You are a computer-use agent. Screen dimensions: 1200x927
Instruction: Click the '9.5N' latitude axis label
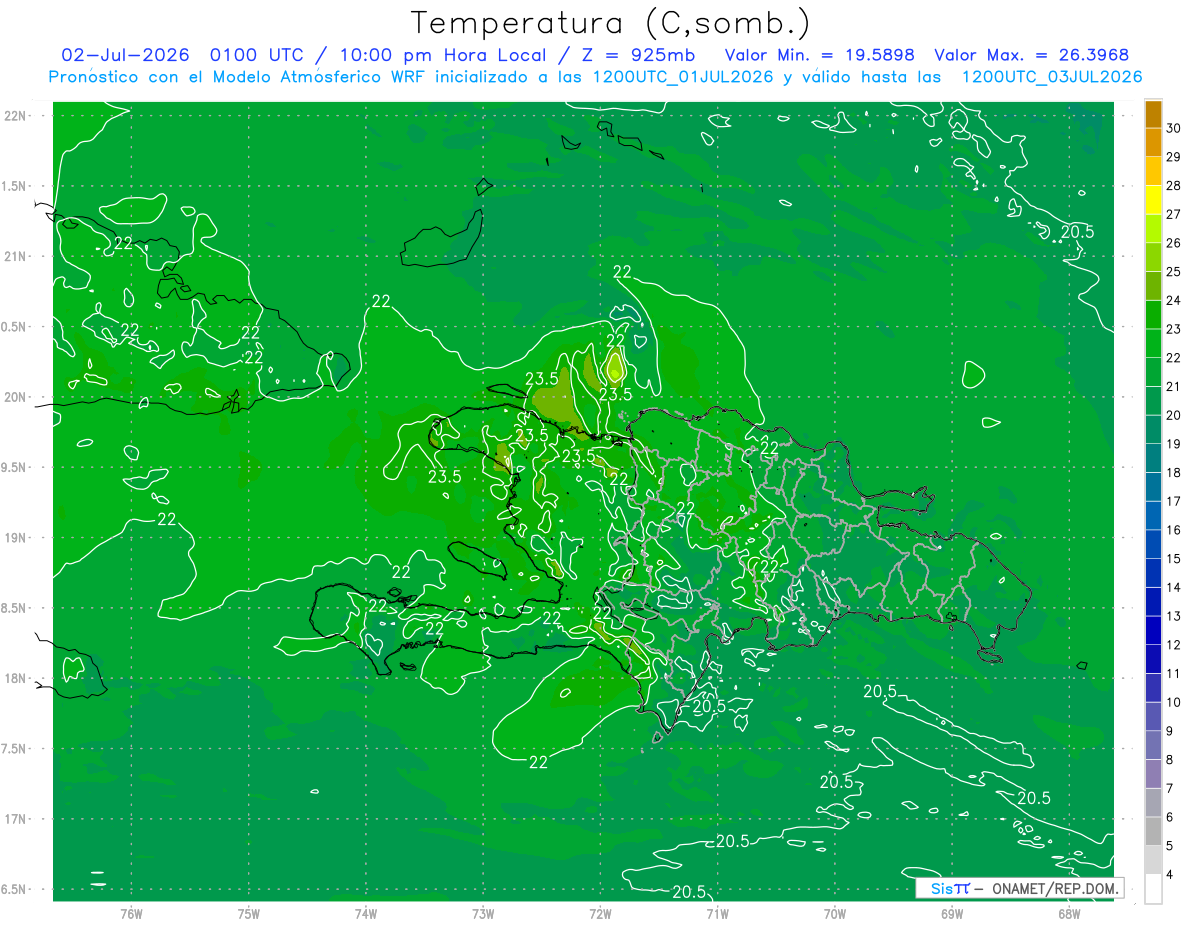(x=15, y=467)
